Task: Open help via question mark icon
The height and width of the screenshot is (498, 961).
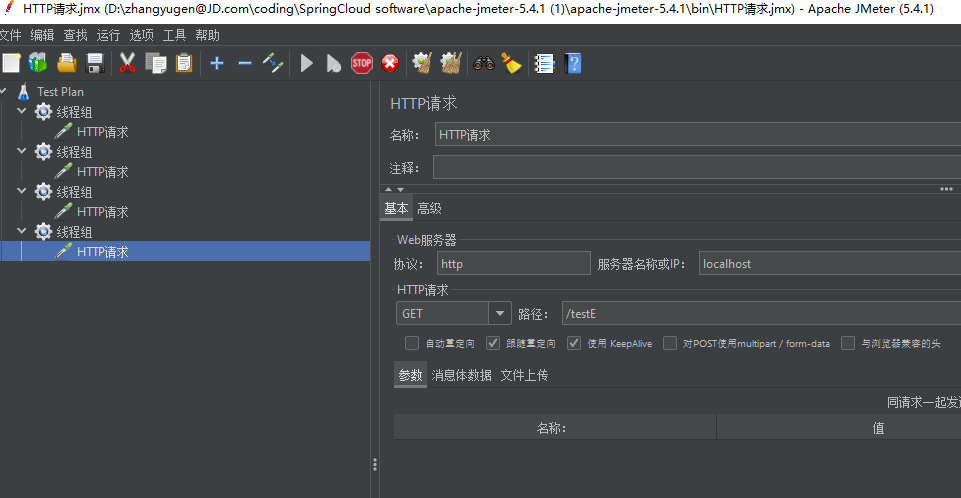Action: point(572,63)
